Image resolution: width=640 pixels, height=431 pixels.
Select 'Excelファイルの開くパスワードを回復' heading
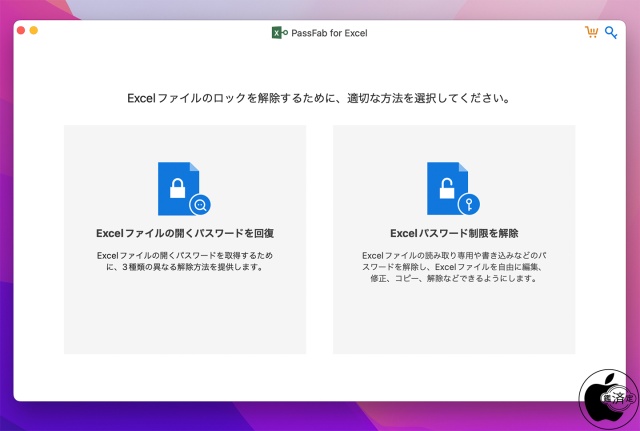[185, 233]
